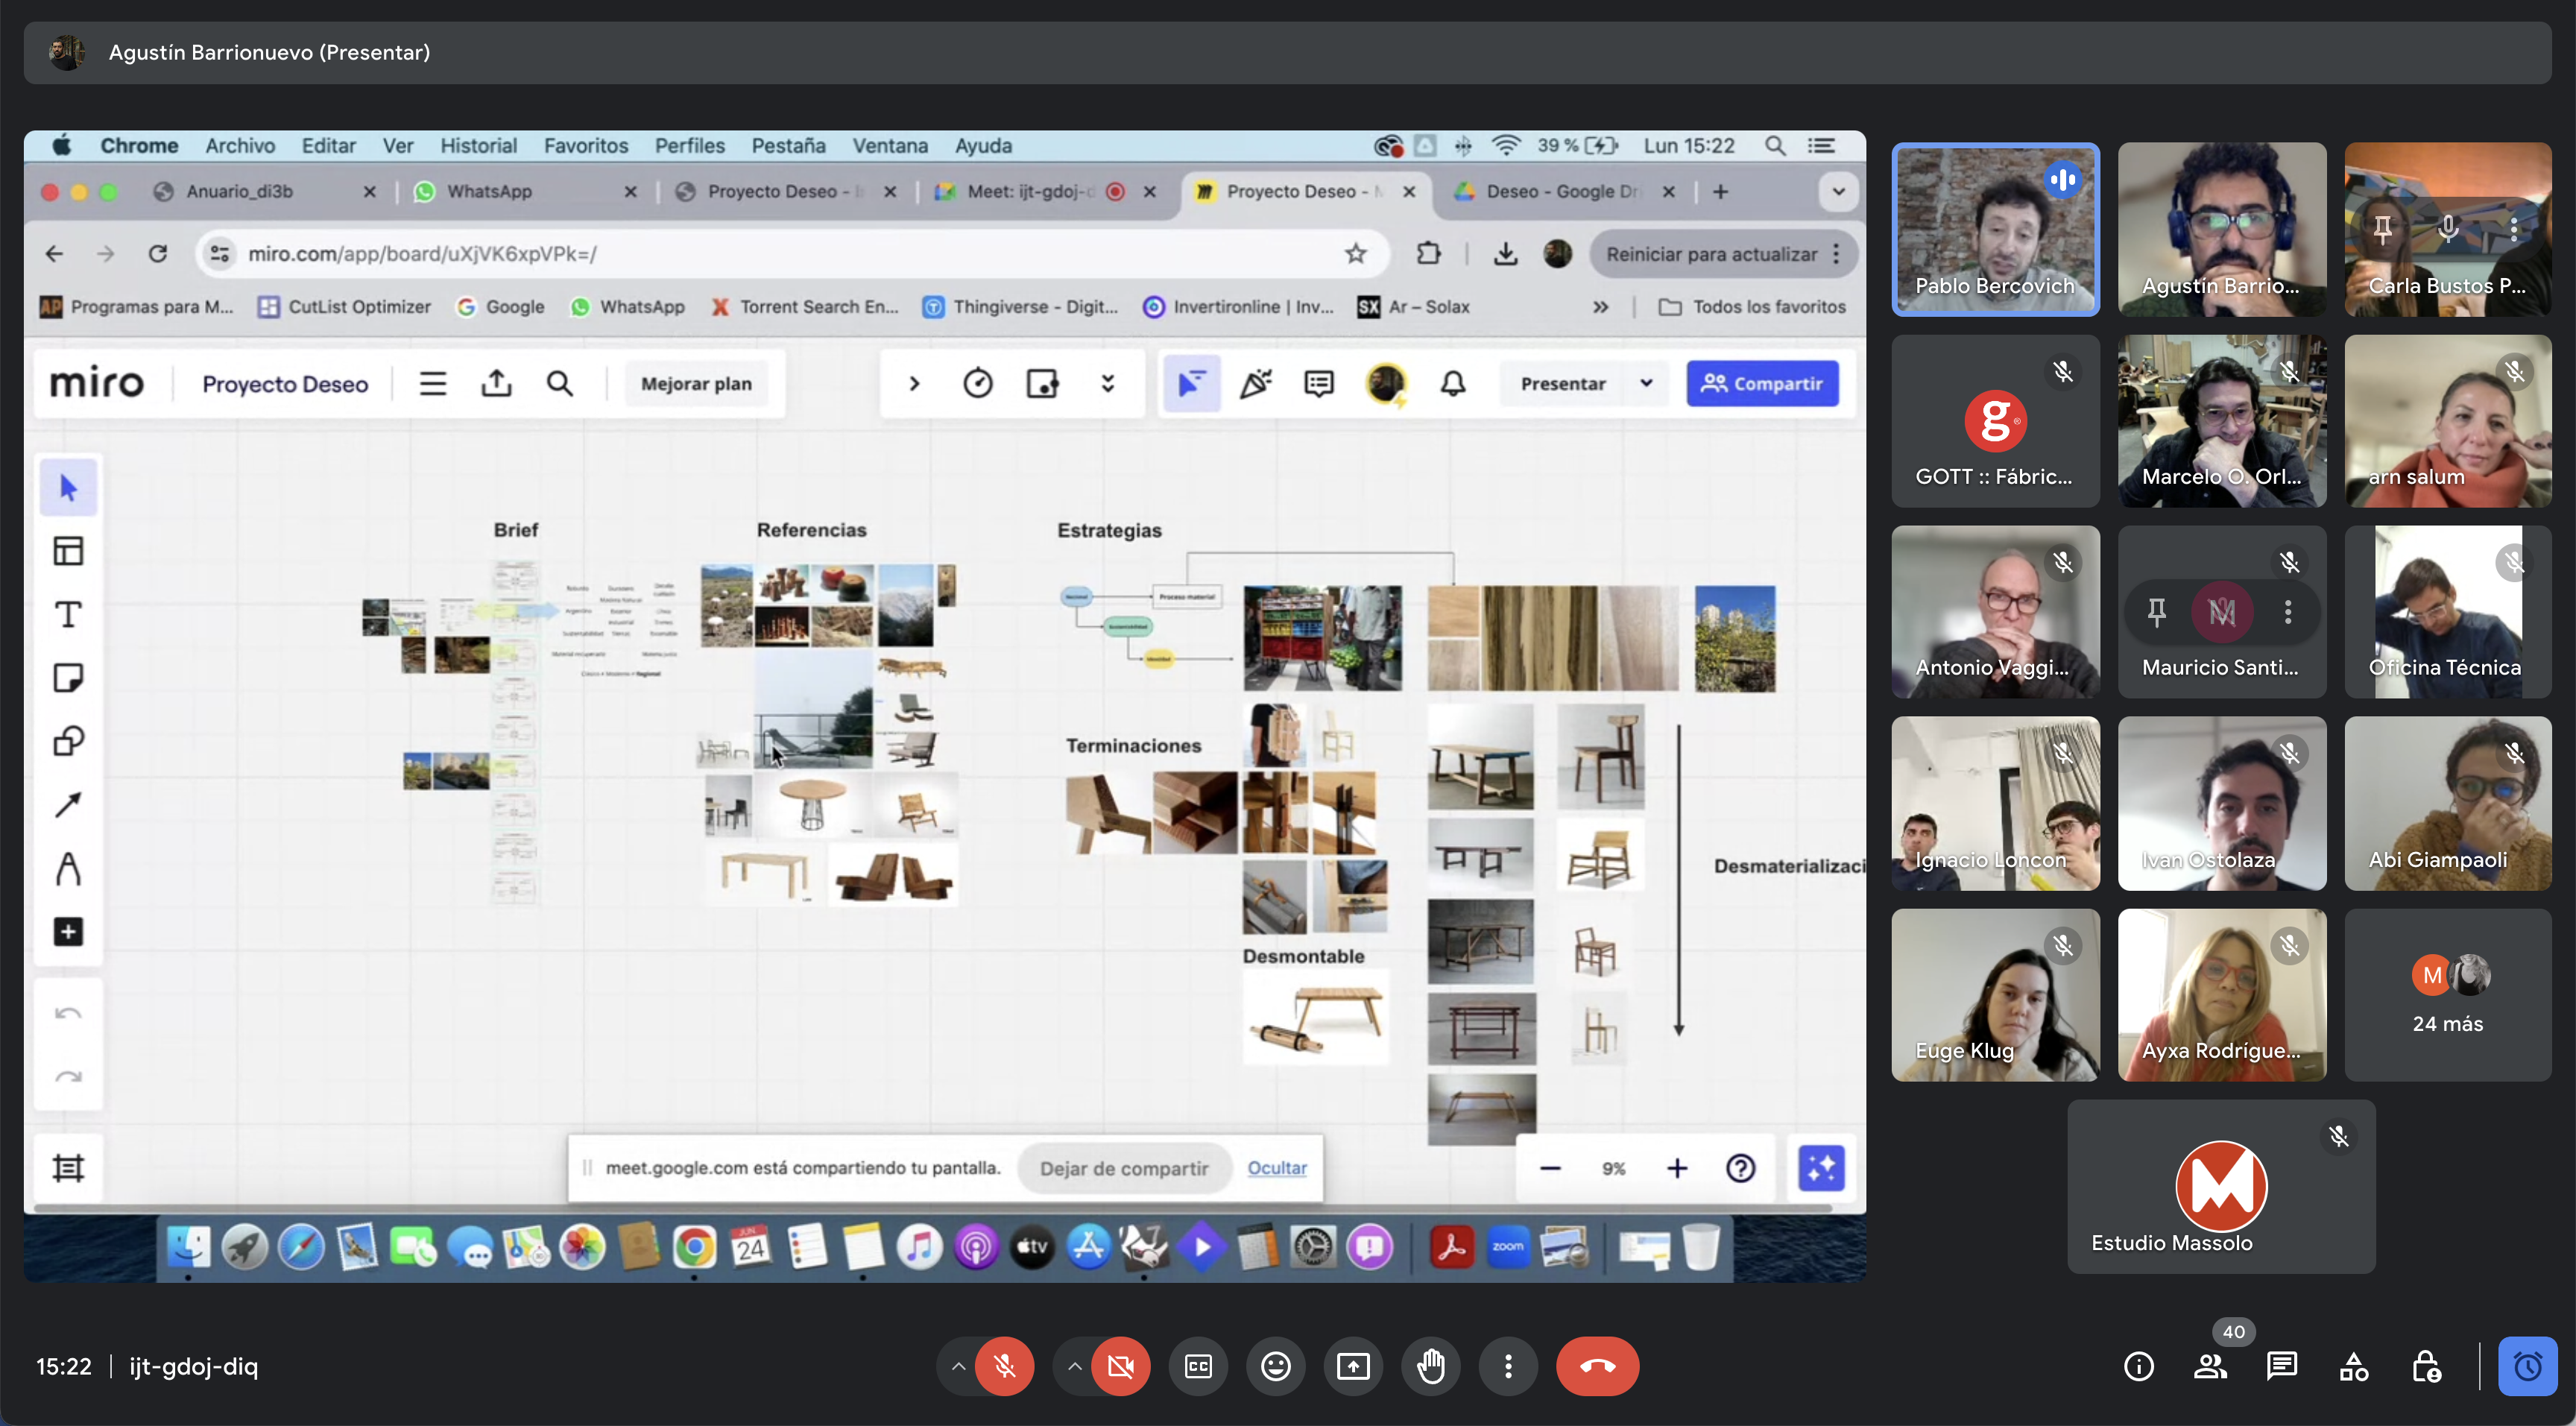Toggle closed captions in Meet
2576x1426 pixels.
tap(1198, 1366)
